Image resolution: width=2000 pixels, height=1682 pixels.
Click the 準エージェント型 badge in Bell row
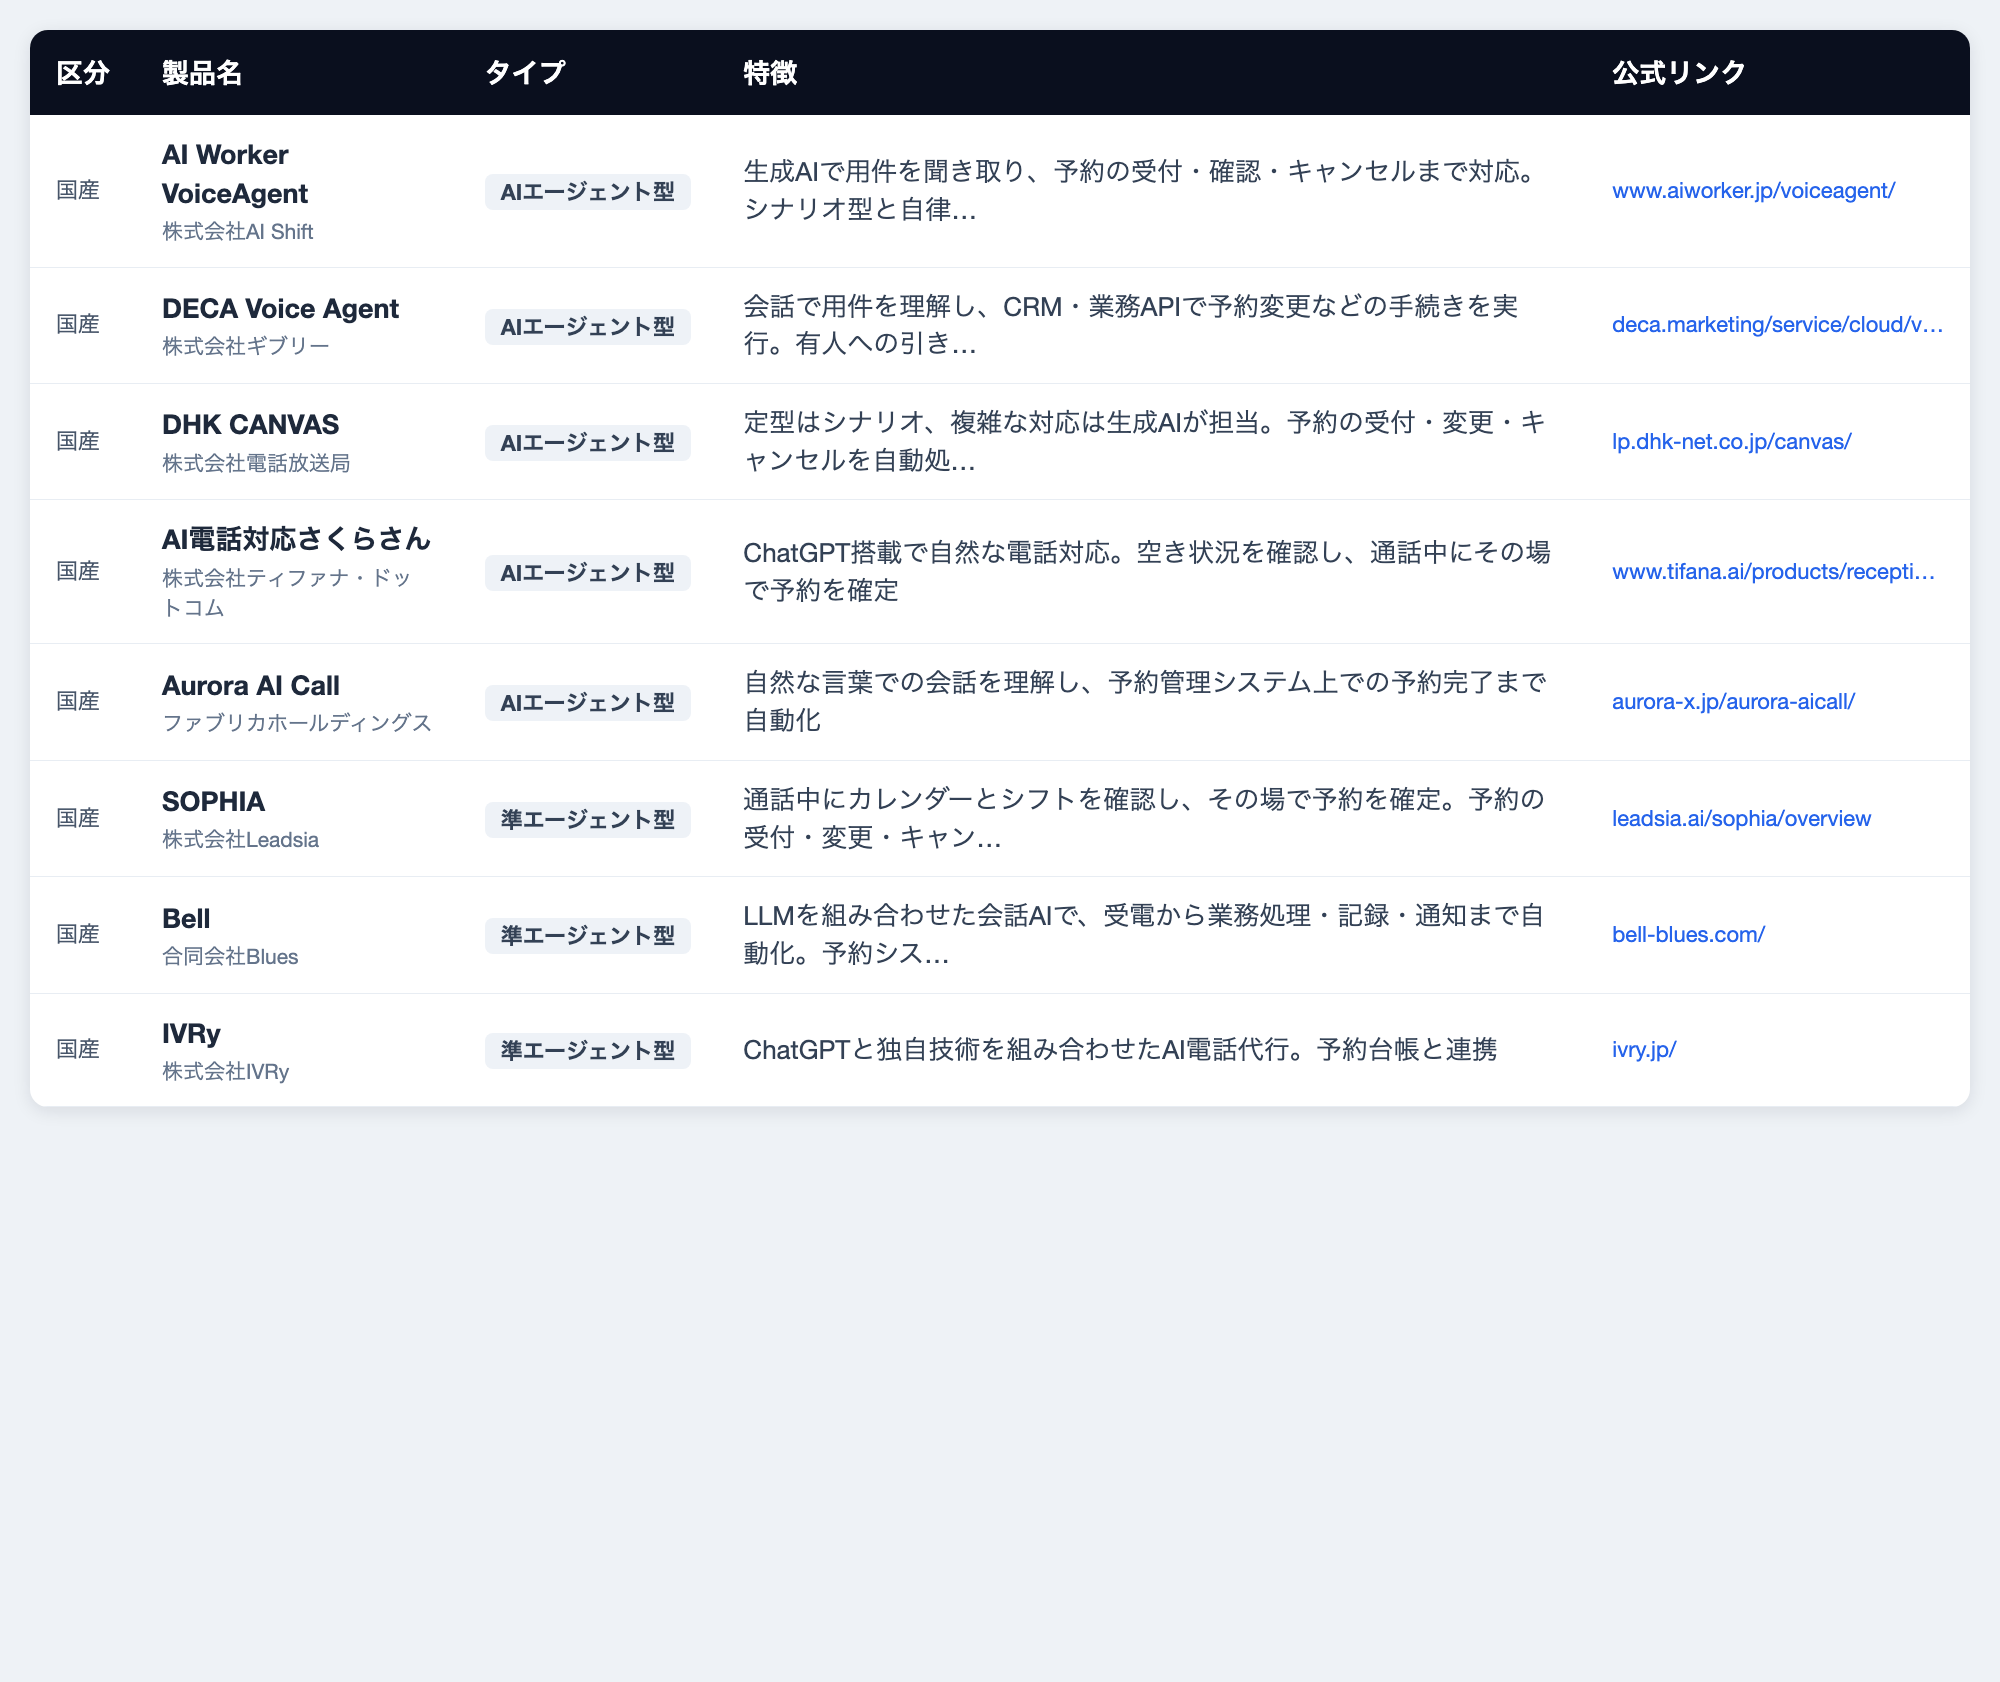coord(588,936)
